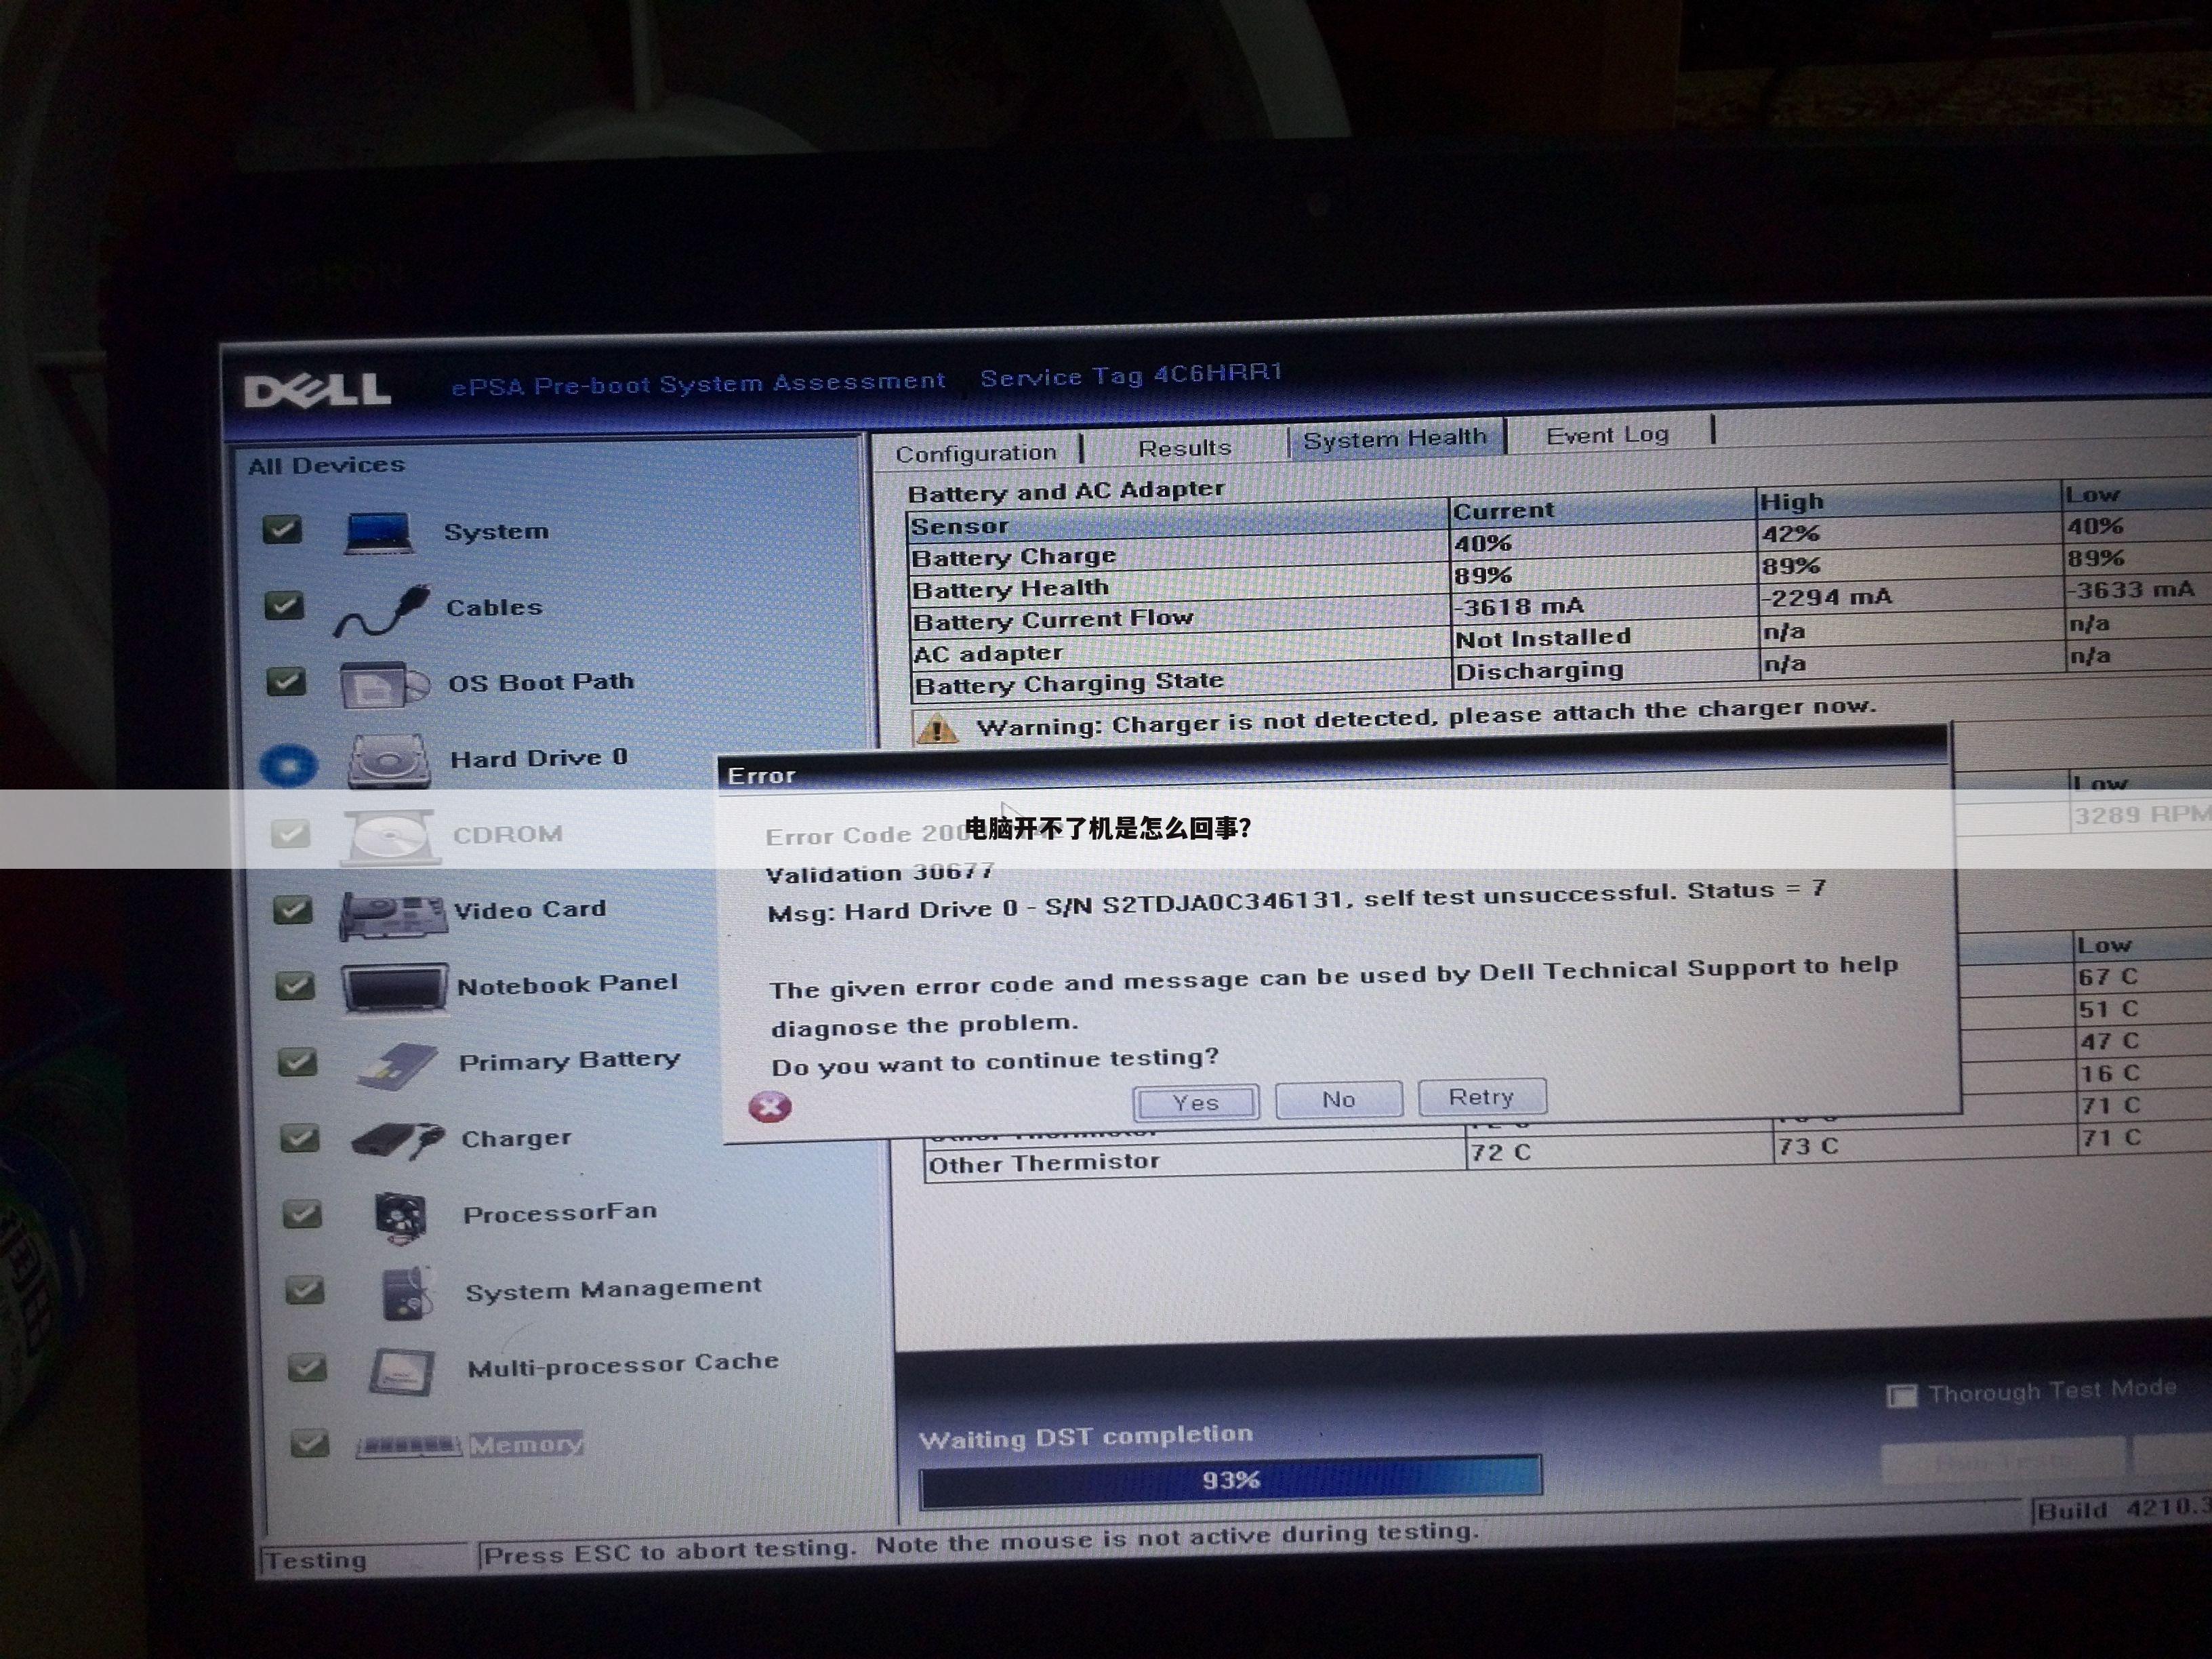Click the Retry button
The width and height of the screenshot is (2212, 1659).
click(1482, 1096)
